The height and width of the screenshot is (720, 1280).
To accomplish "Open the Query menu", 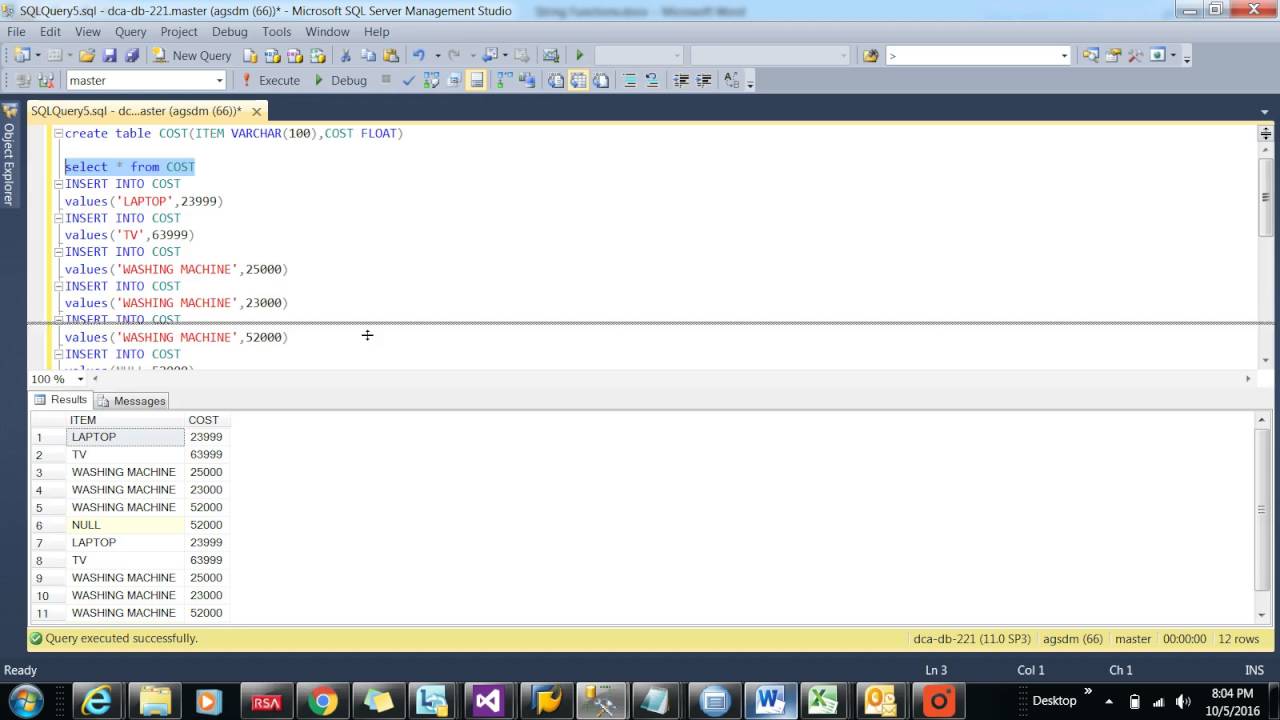I will click(x=130, y=32).
